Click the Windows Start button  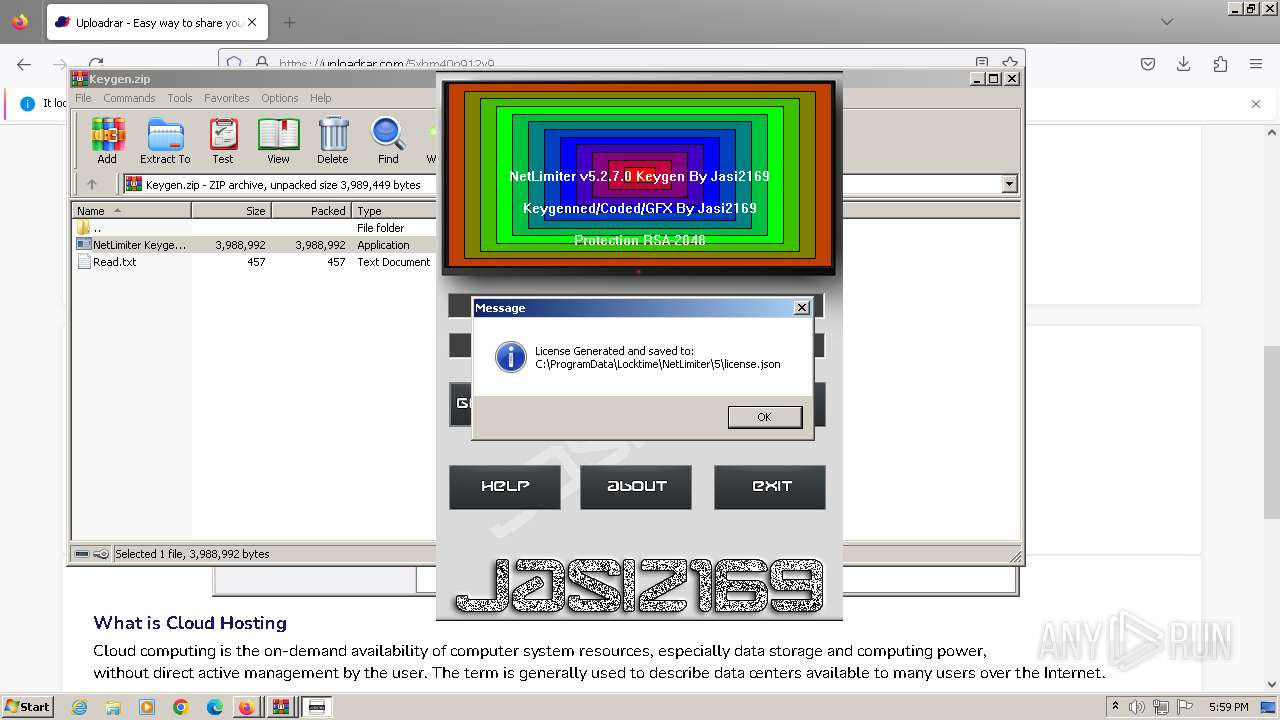coord(28,707)
